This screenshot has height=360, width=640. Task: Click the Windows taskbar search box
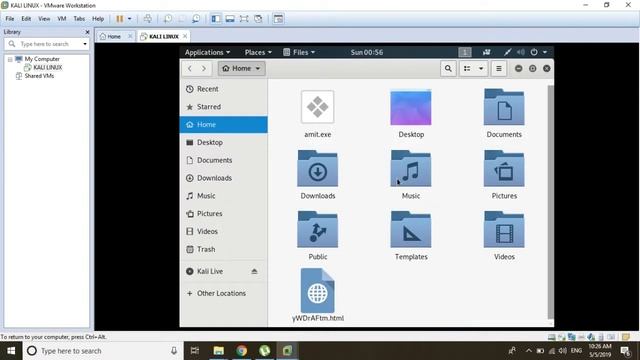(102, 351)
